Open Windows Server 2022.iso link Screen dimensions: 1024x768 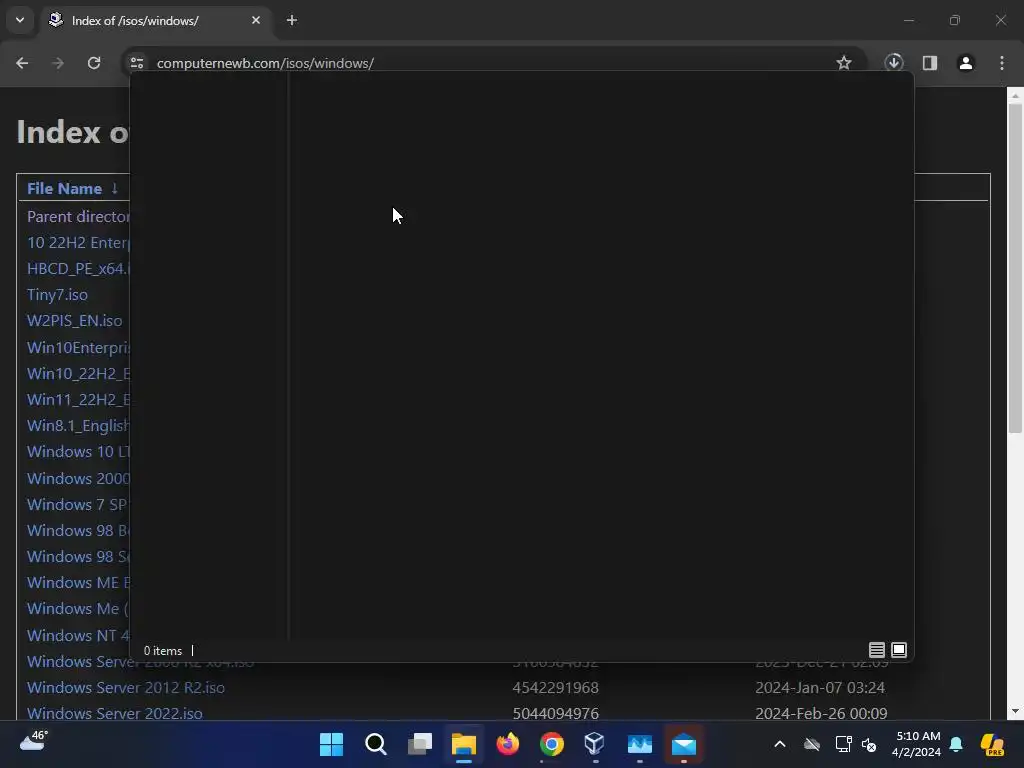pos(115,714)
